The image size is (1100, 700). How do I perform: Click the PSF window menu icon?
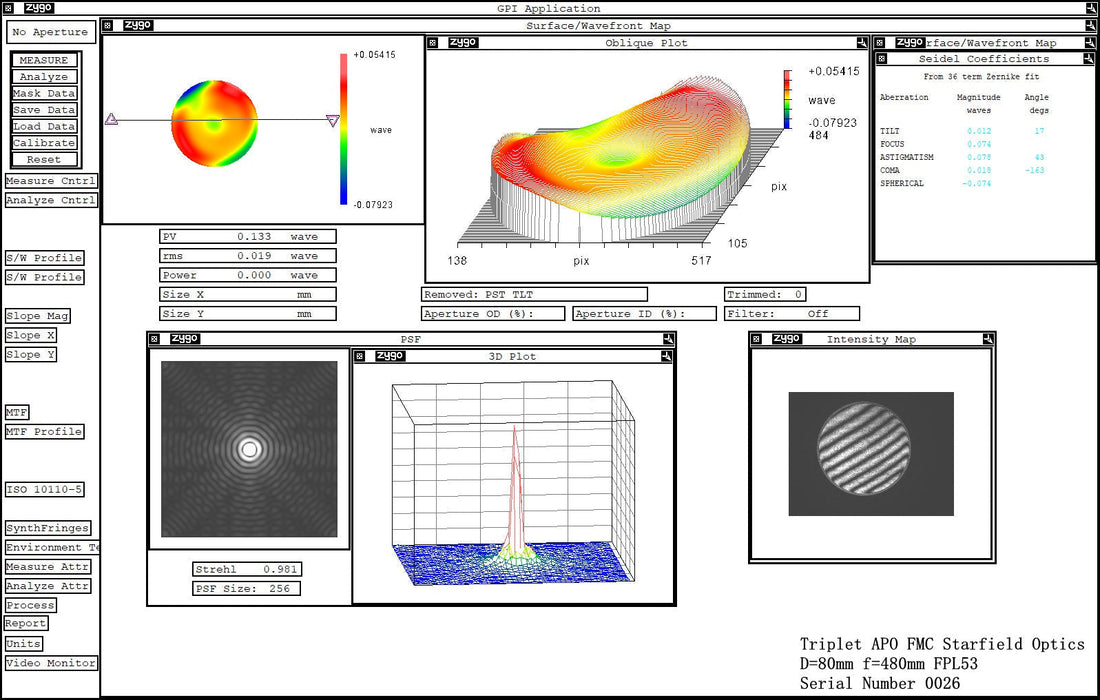(x=154, y=339)
